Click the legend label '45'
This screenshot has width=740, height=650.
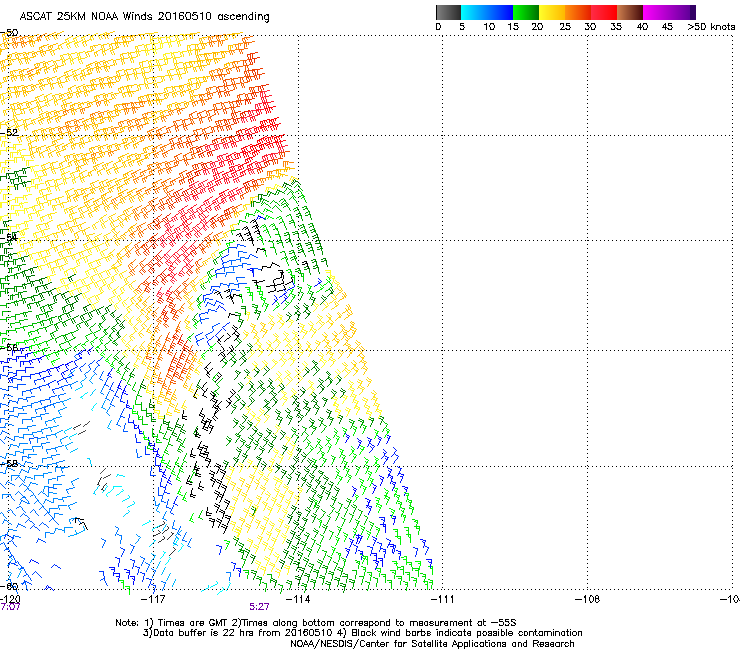point(667,27)
